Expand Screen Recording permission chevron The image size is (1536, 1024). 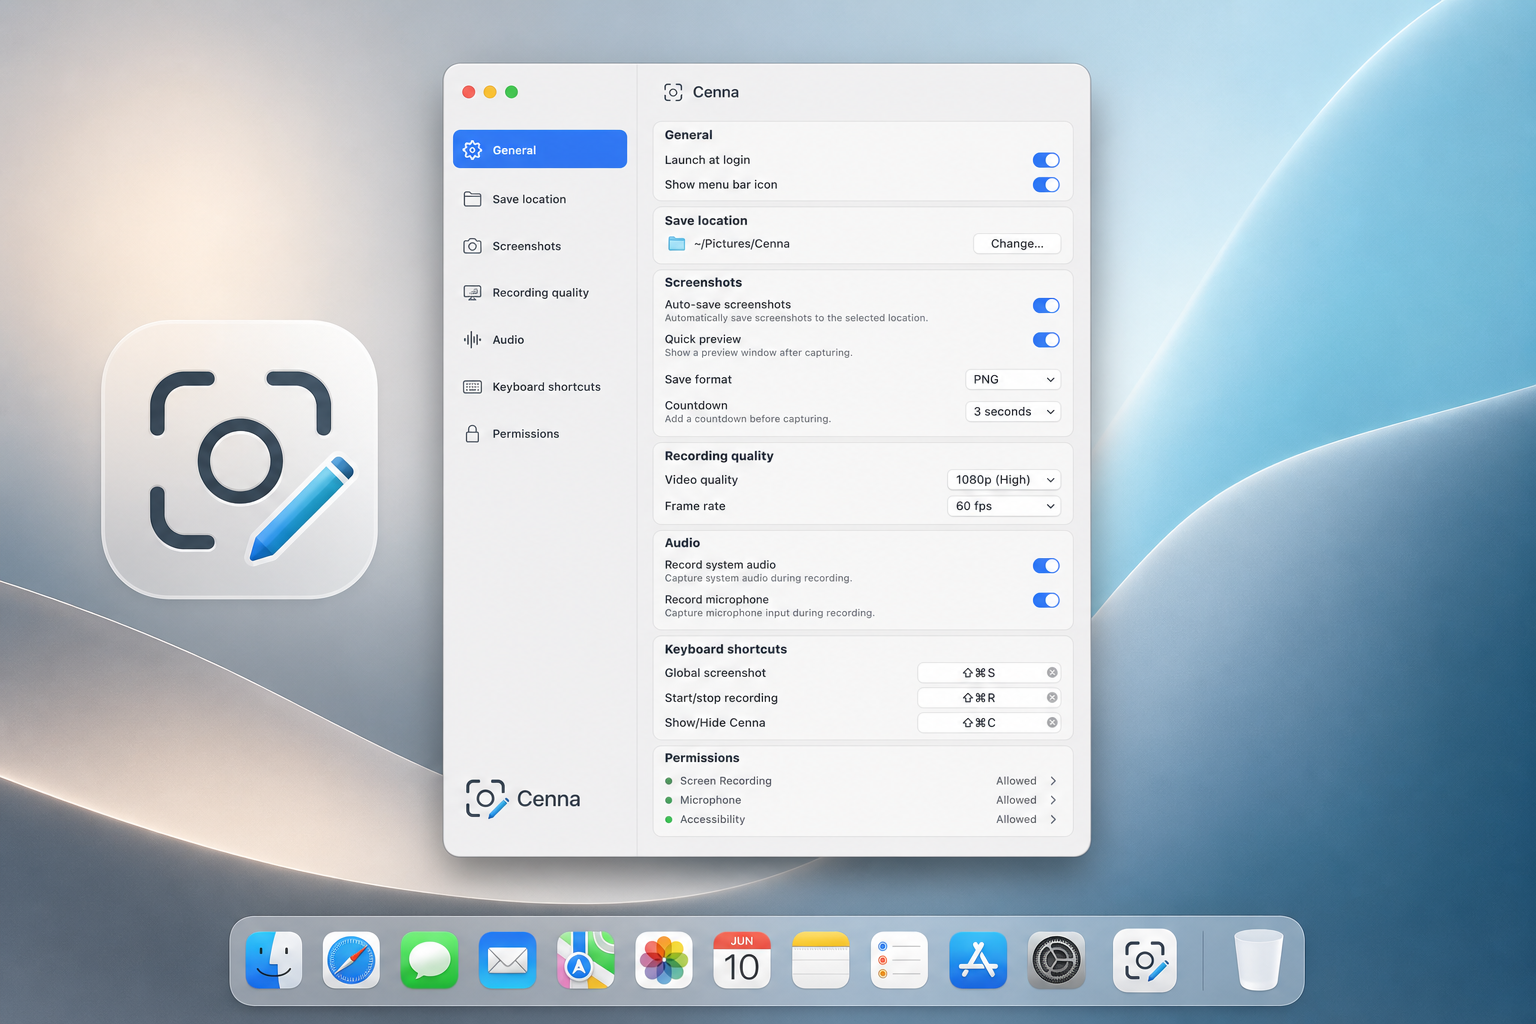(1053, 781)
